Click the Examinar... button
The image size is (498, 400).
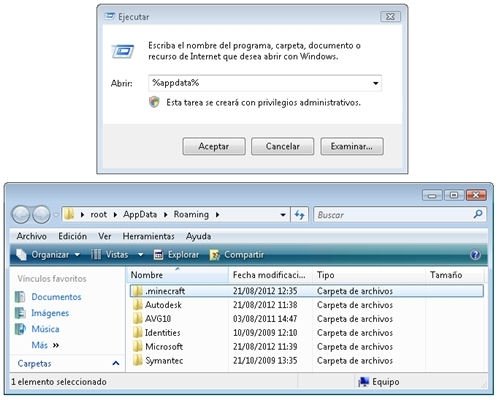tap(352, 146)
